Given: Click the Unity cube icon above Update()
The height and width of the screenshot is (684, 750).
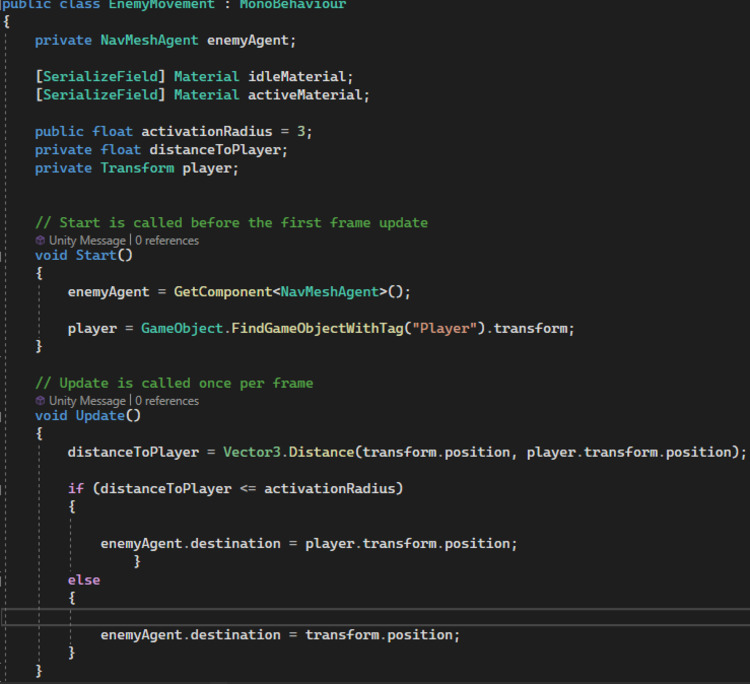Looking at the screenshot, I should 41,400.
